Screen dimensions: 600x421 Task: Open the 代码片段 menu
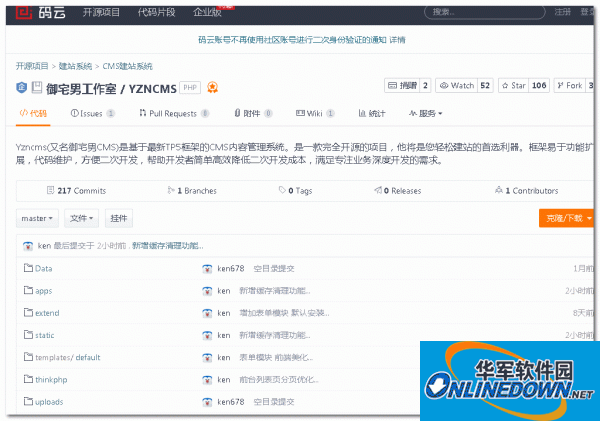157,12
